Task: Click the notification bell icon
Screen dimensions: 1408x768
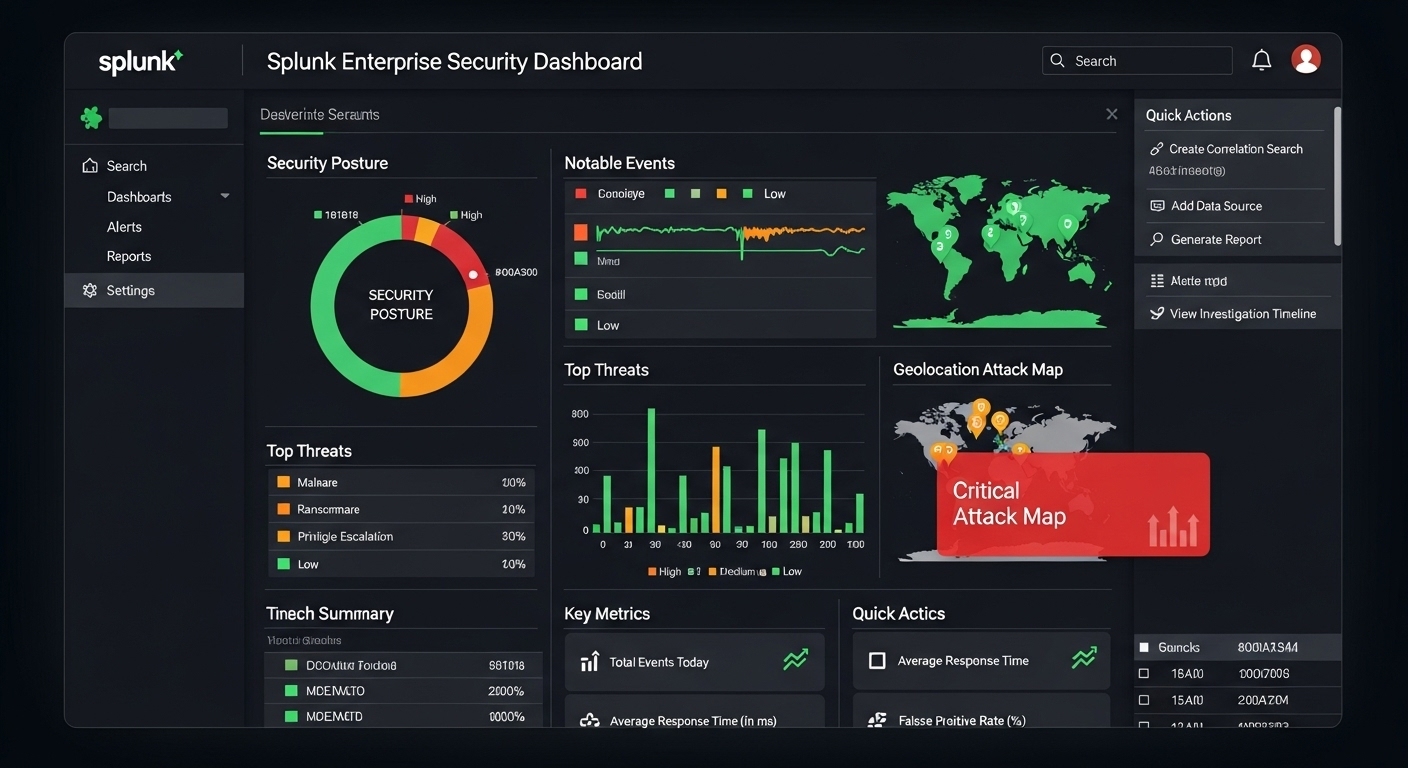Action: coord(1261,61)
